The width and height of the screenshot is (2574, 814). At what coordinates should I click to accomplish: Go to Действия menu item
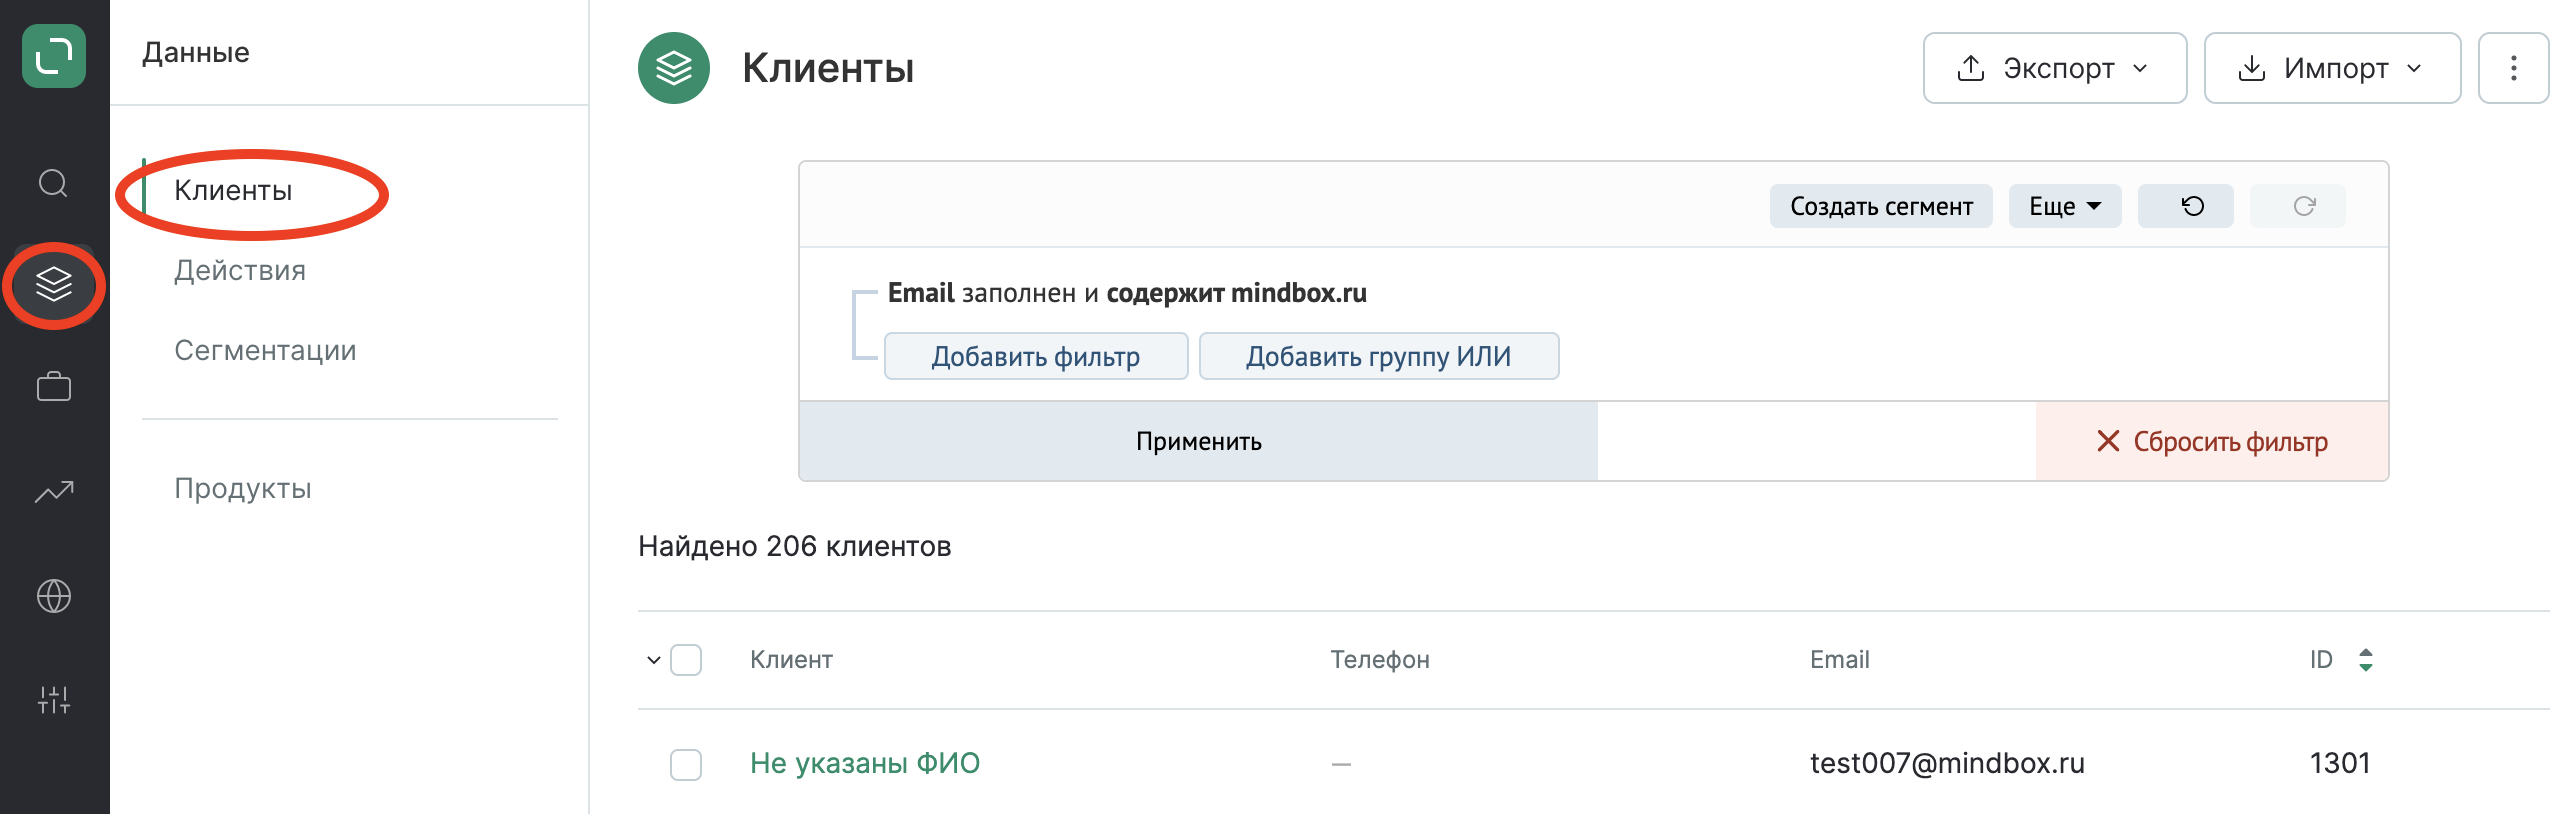click(x=240, y=270)
